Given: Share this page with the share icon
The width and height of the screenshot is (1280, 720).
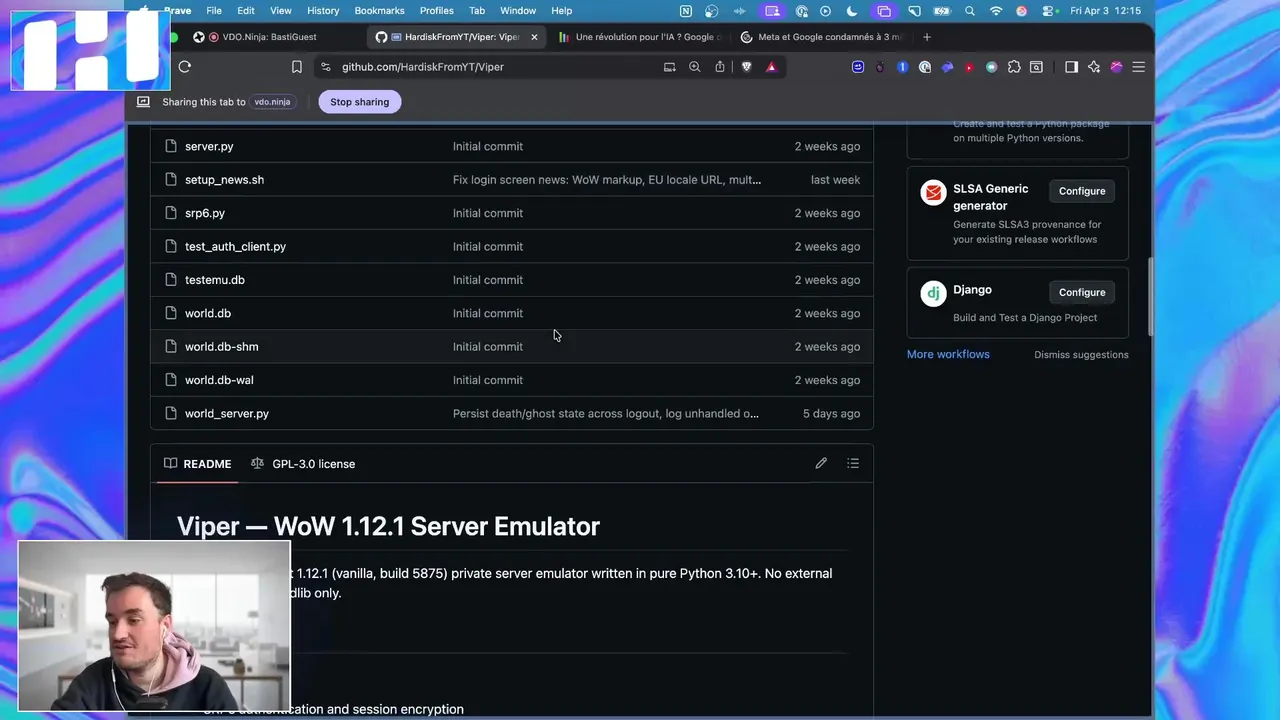Looking at the screenshot, I should (x=720, y=67).
